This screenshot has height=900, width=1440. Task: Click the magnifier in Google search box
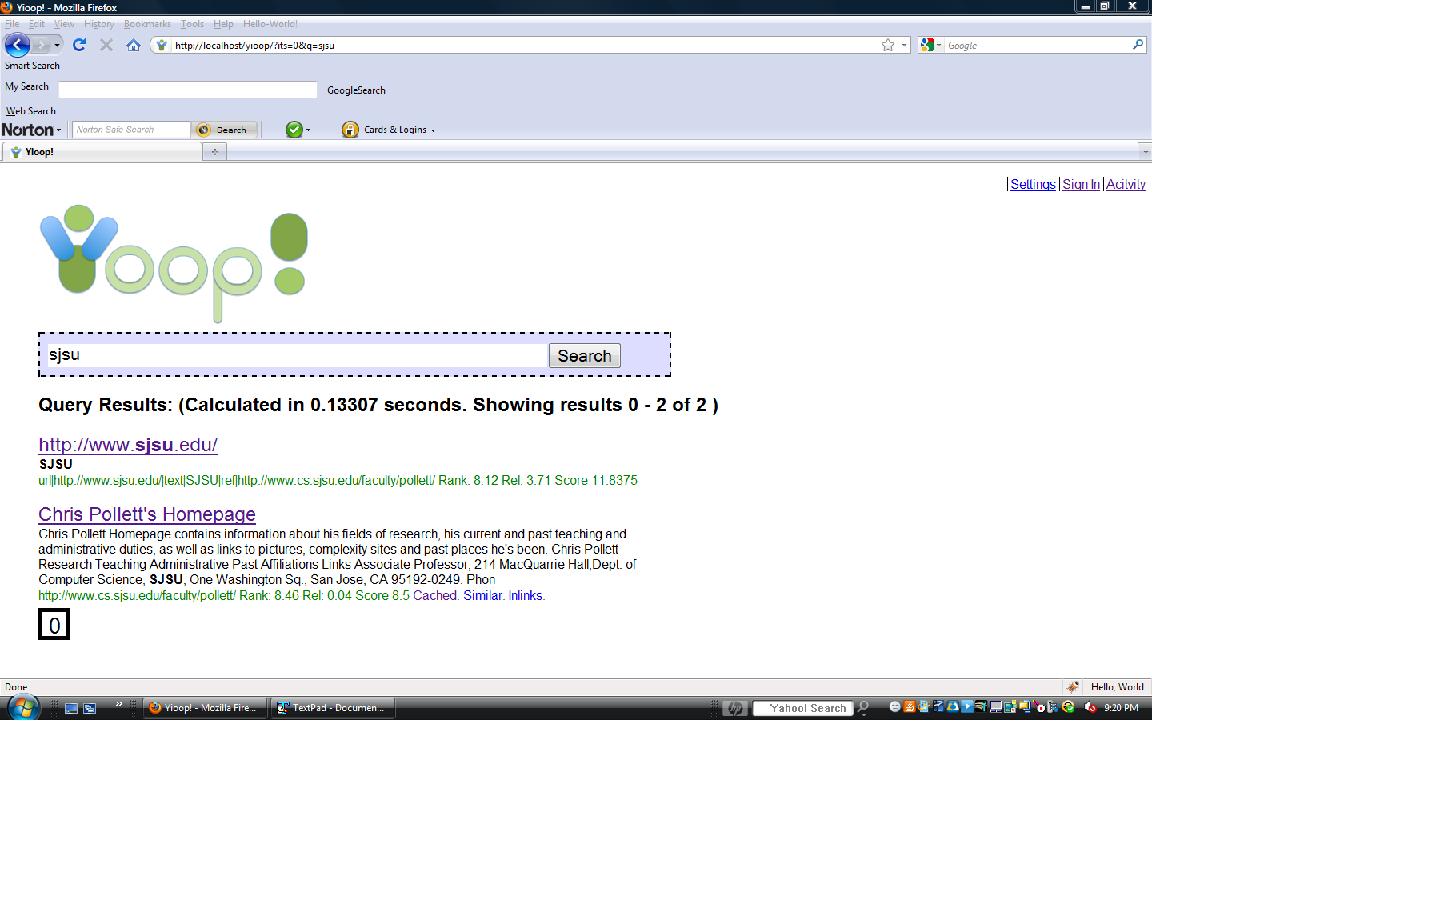coord(1137,45)
